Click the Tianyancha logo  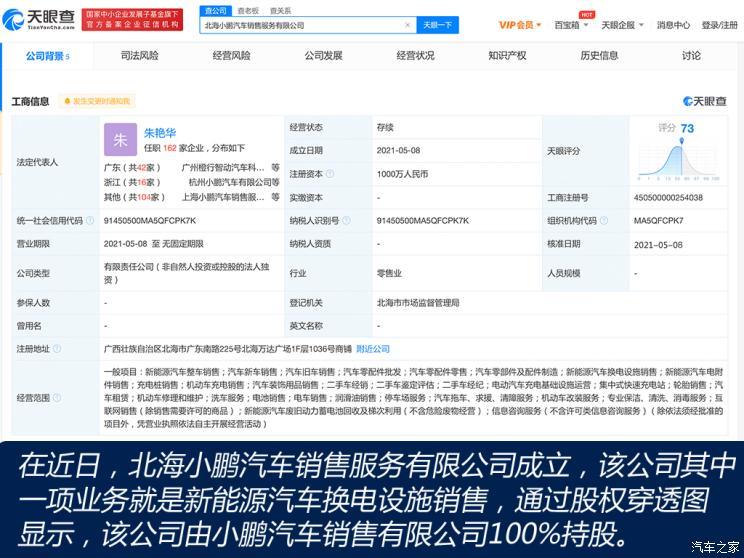click(x=38, y=19)
